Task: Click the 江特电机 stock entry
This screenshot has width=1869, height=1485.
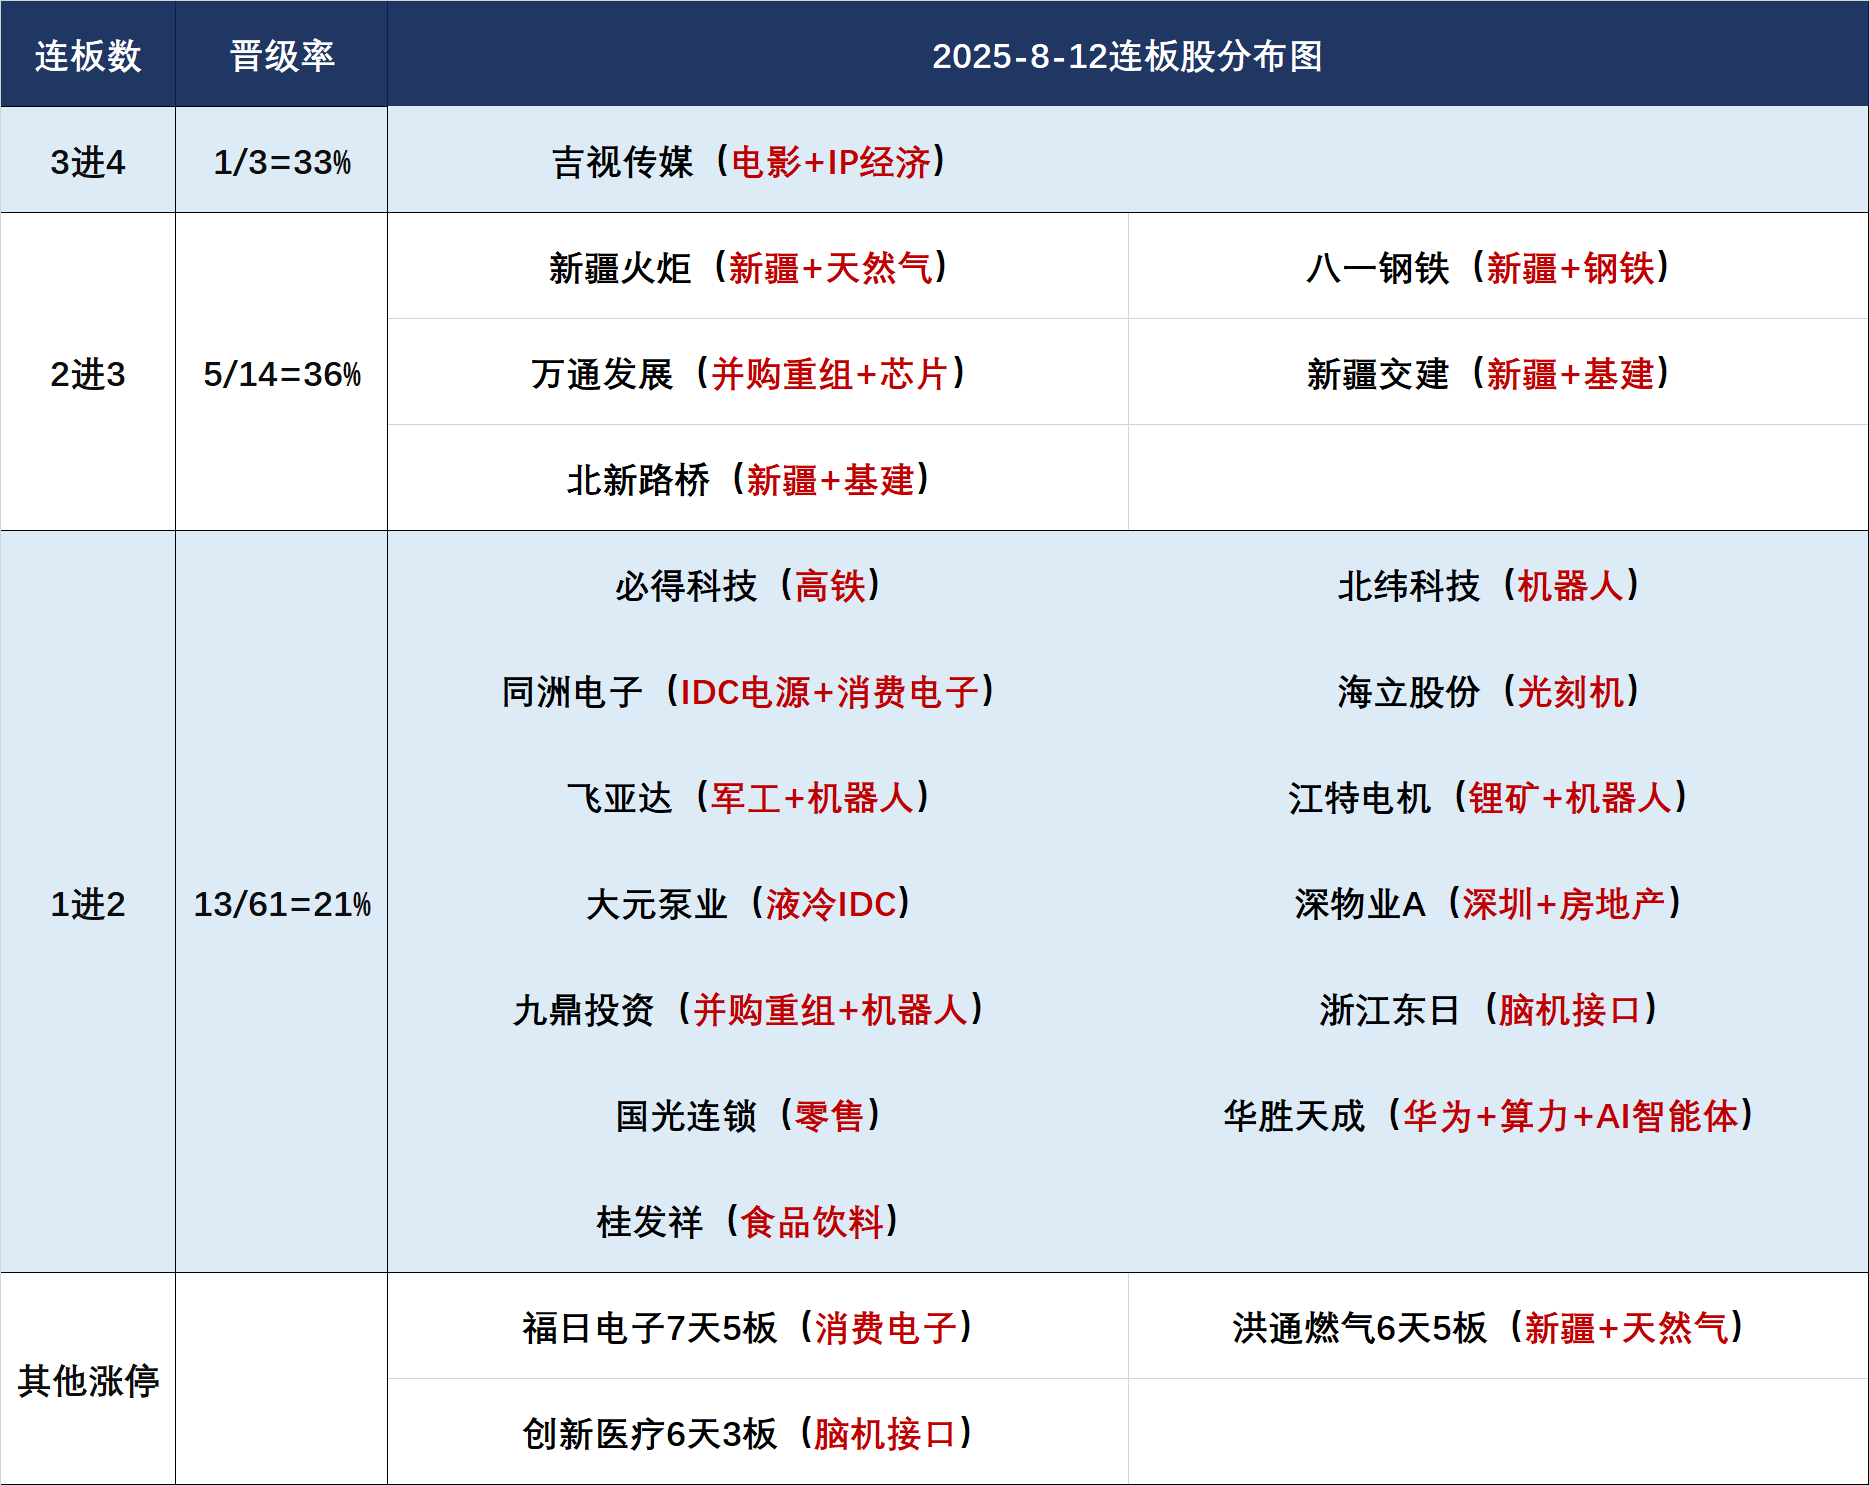Action: click(x=1489, y=798)
